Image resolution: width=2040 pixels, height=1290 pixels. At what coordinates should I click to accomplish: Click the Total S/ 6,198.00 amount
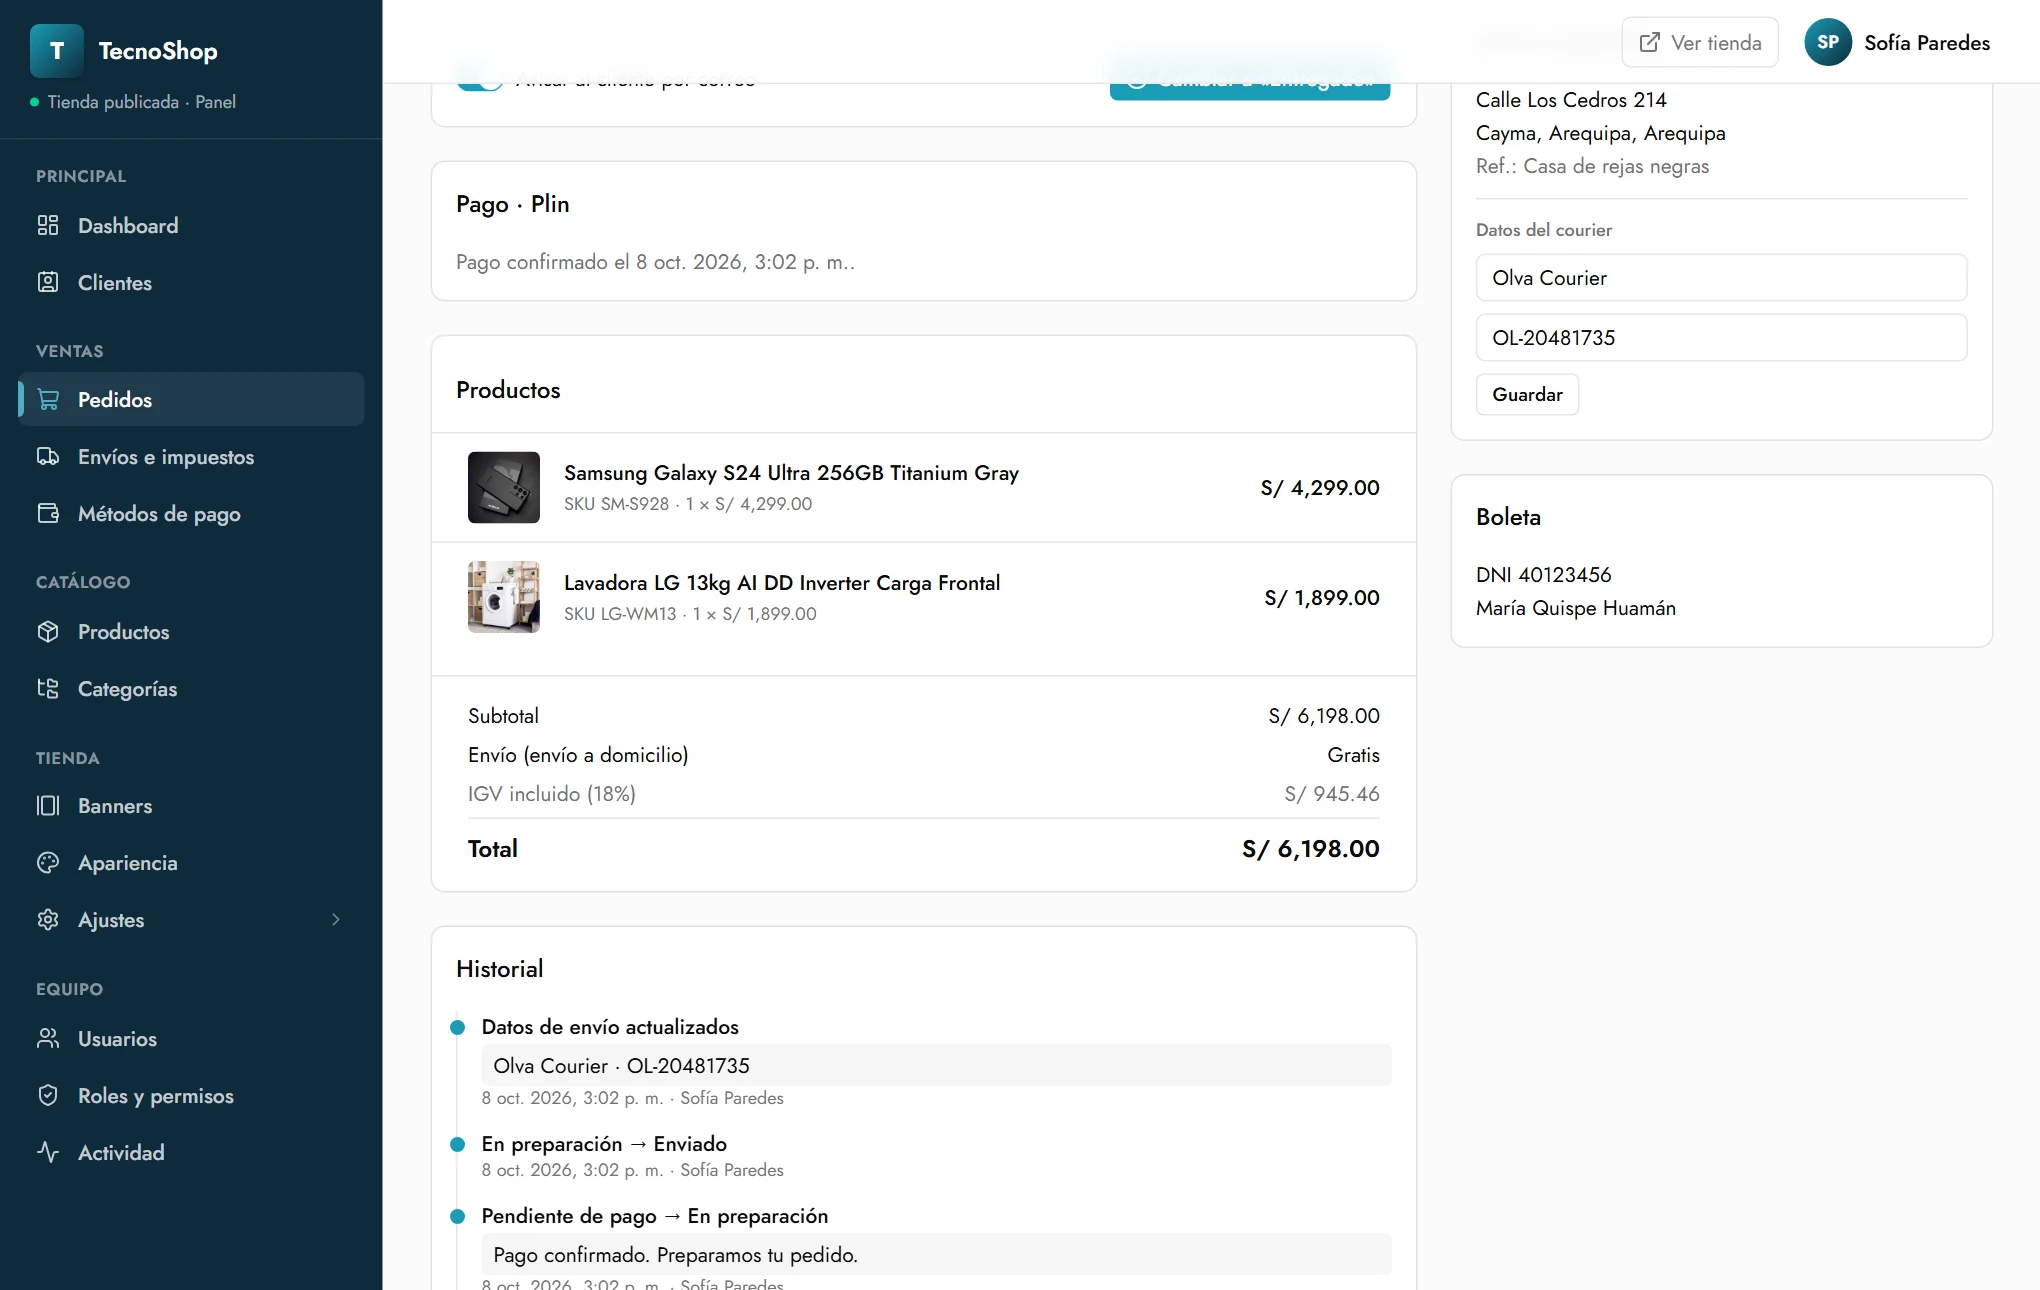point(1310,848)
